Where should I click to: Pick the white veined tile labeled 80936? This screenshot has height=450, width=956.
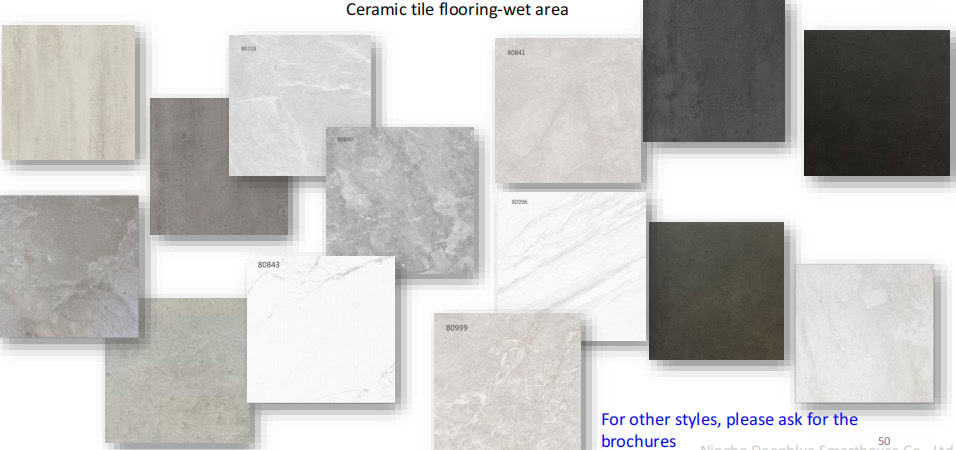[570, 265]
